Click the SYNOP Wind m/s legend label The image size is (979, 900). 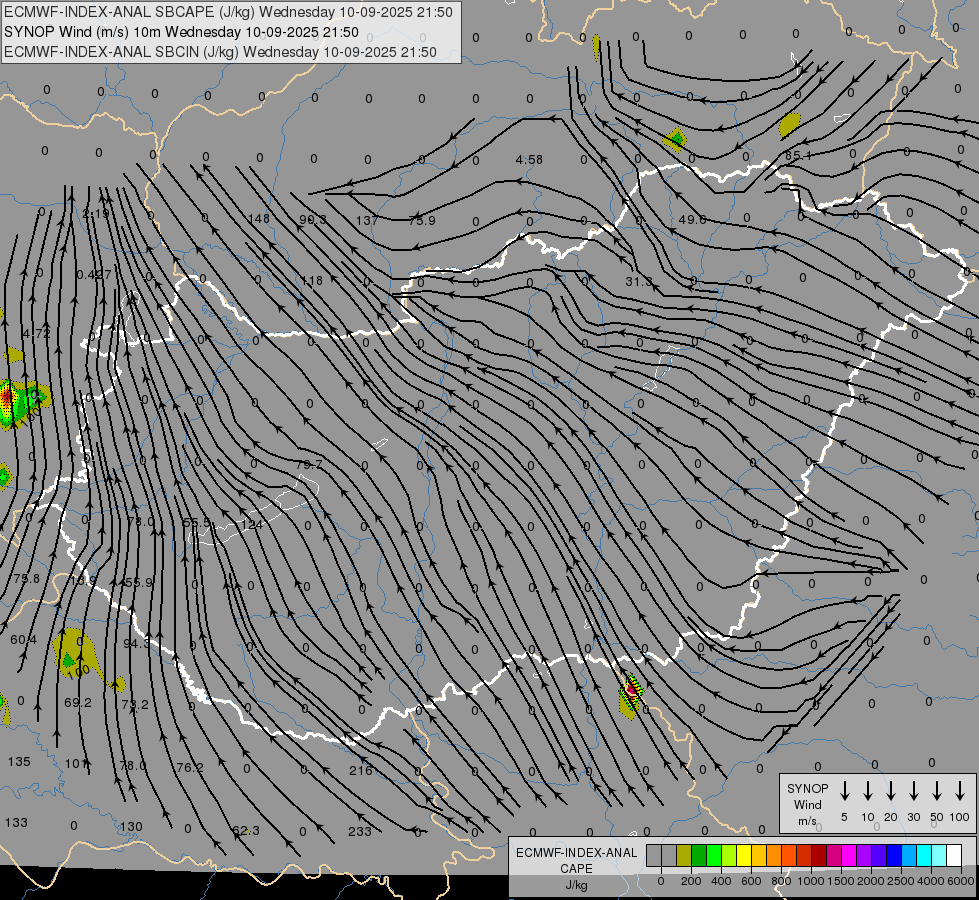[807, 804]
